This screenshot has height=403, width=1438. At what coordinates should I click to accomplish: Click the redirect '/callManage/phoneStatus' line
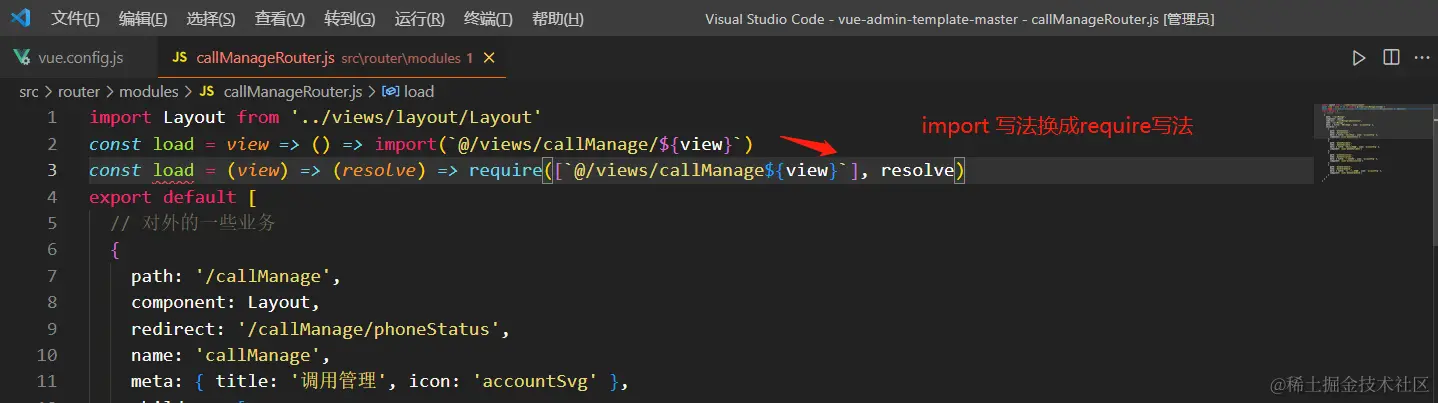coord(320,329)
